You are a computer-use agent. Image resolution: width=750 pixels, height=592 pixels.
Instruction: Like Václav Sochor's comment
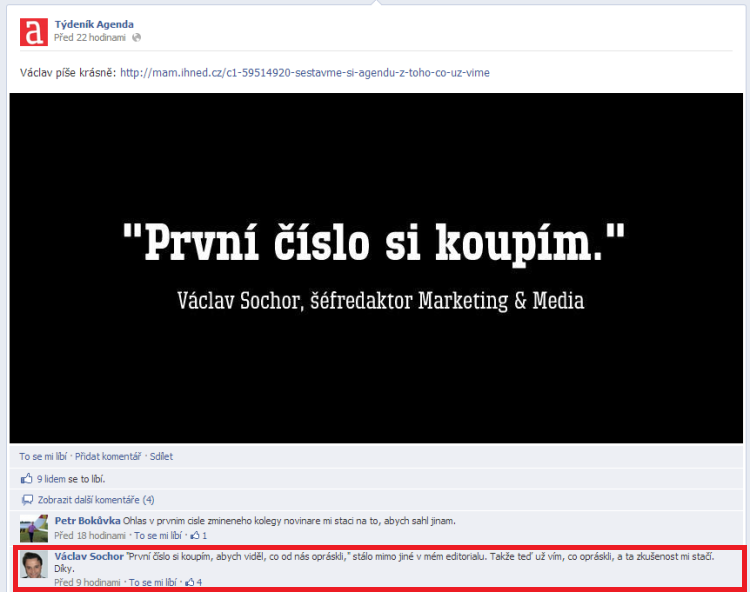[x=152, y=582]
